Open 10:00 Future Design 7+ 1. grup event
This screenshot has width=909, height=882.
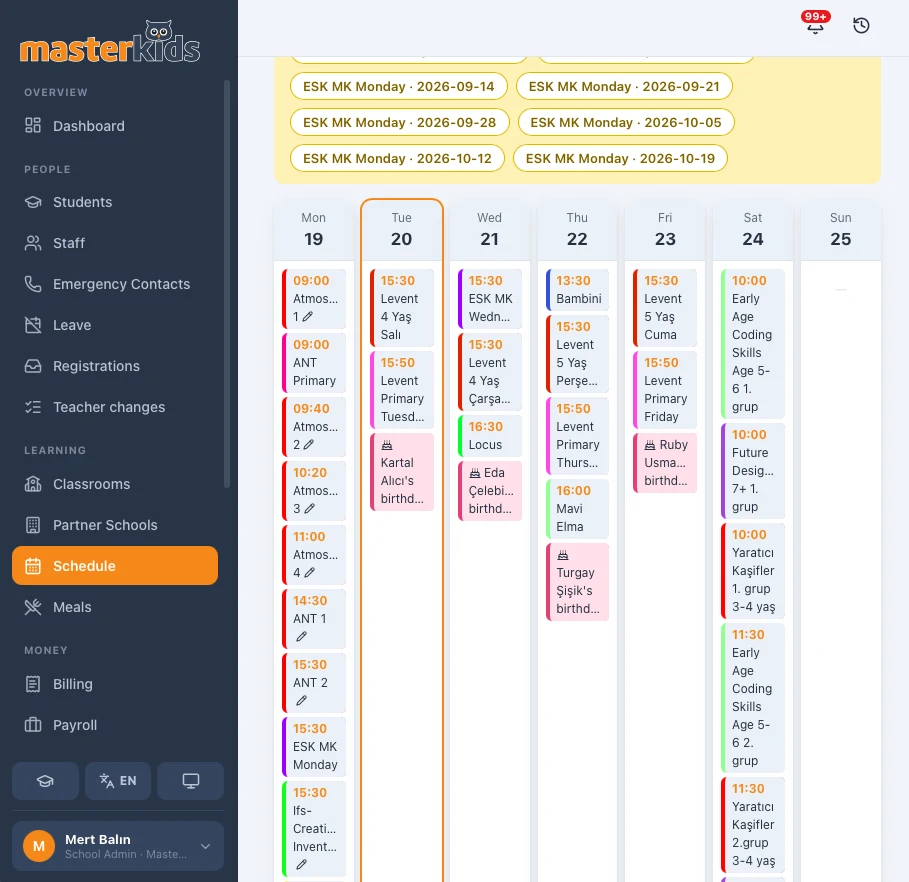click(x=753, y=471)
